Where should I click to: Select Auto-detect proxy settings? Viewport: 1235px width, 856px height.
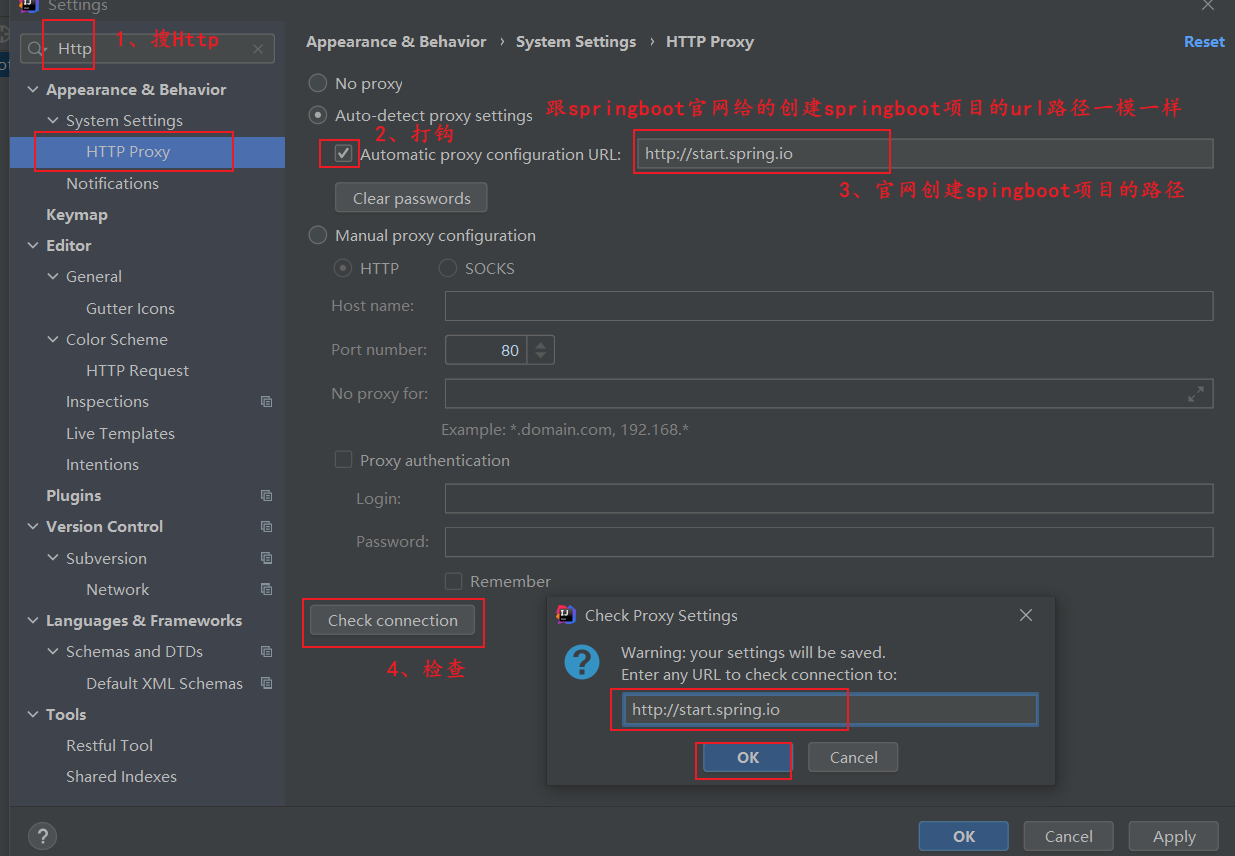(318, 116)
